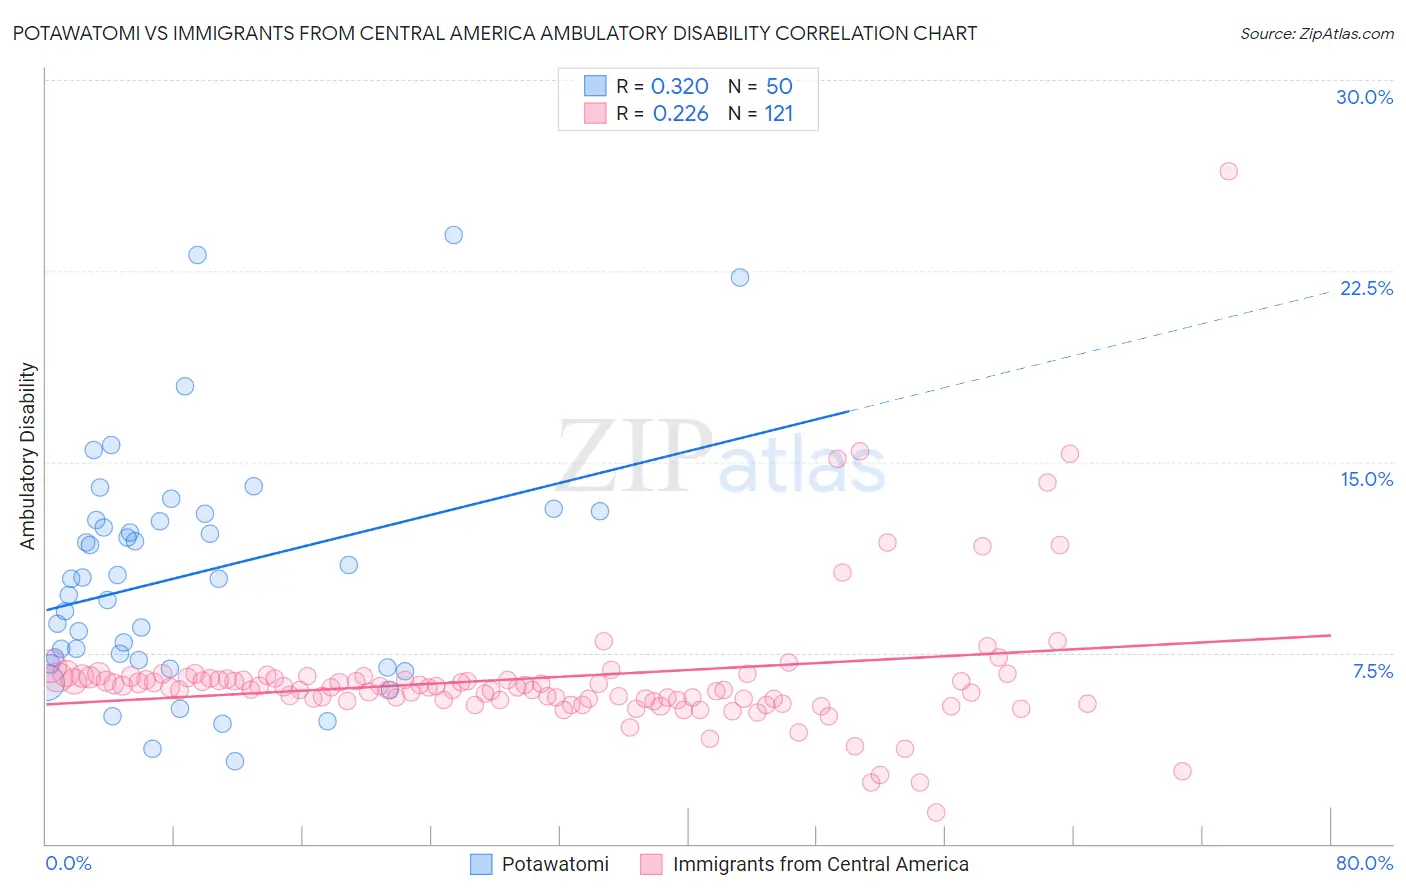Click the blue point at 22.5% right of center

(740, 277)
